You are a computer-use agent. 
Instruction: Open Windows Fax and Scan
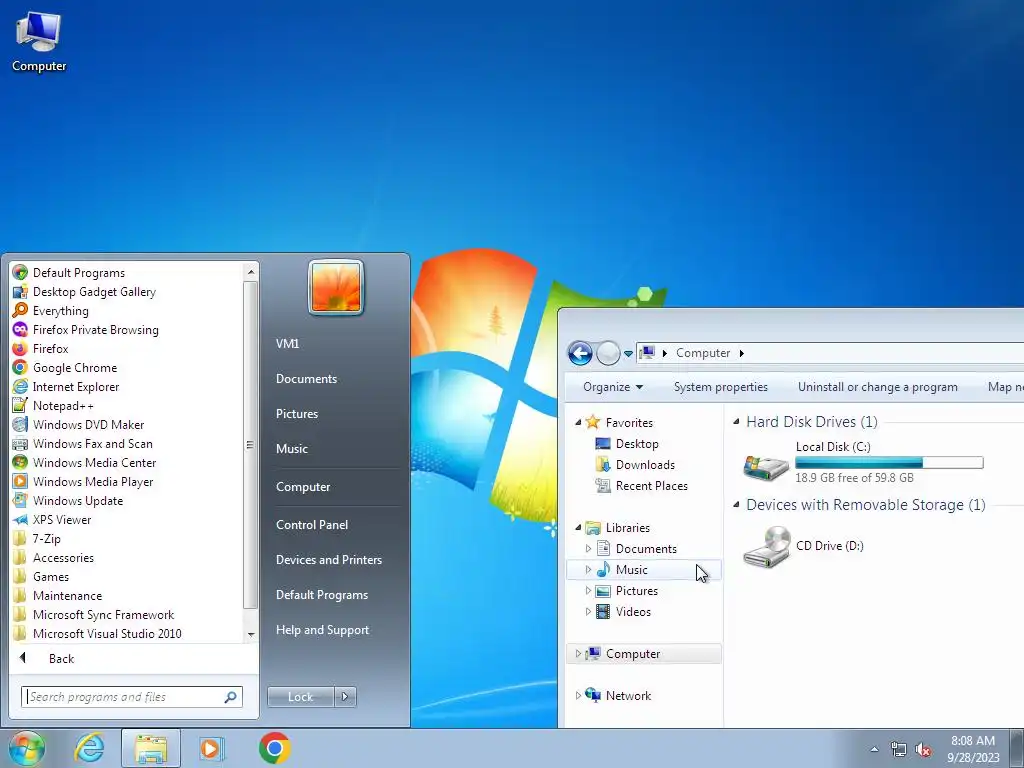tap(92, 443)
